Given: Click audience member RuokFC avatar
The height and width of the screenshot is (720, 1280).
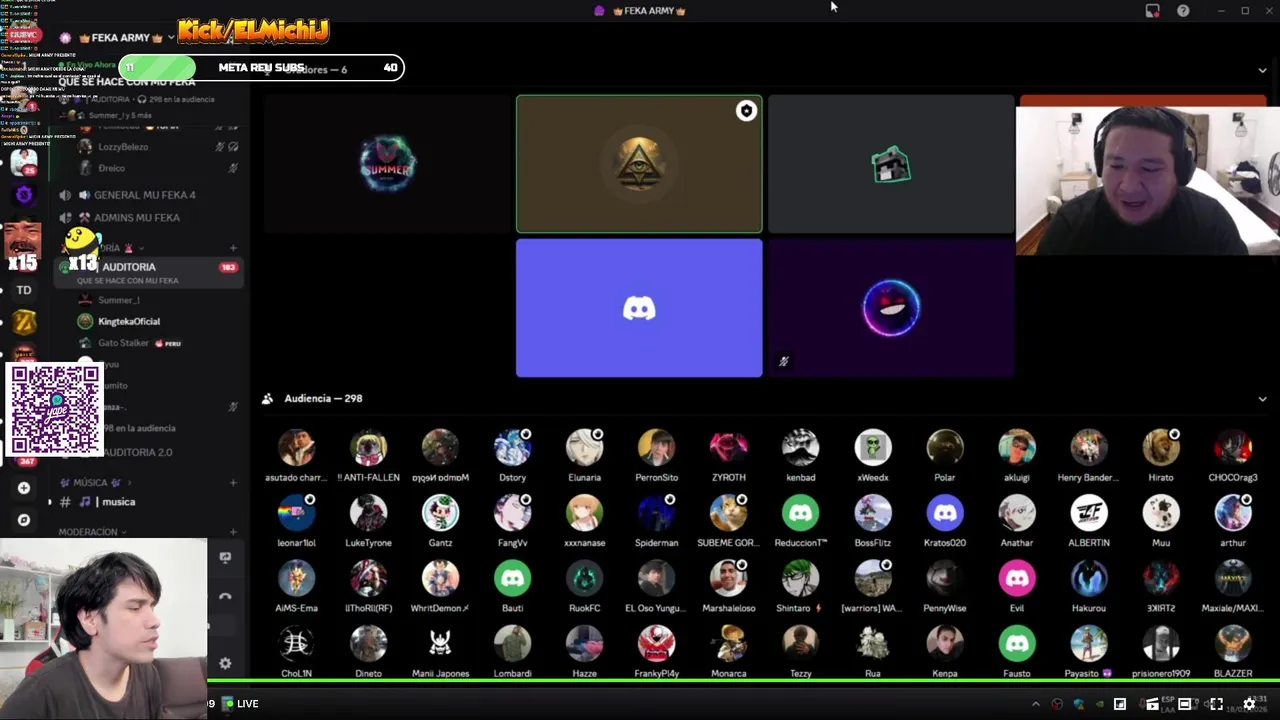Looking at the screenshot, I should [584, 578].
